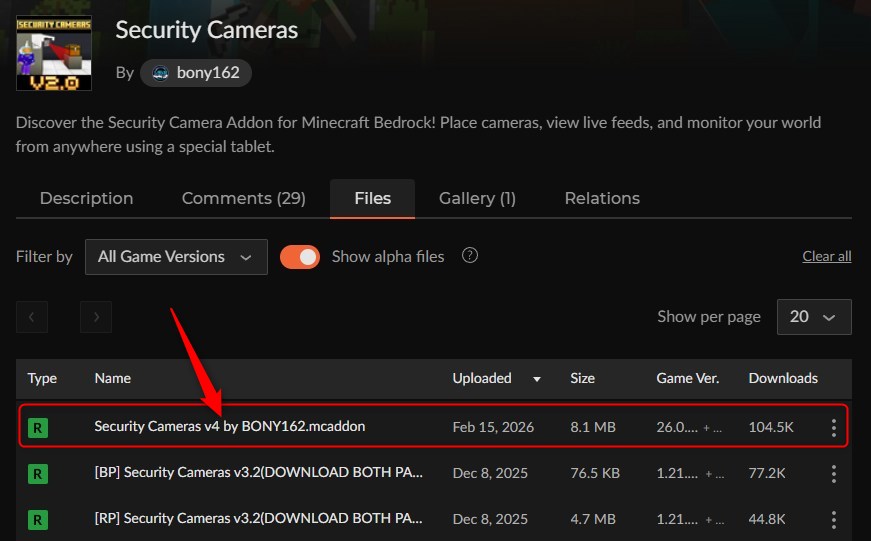
Task: Sort by Uploaded column header
Action: pos(482,378)
